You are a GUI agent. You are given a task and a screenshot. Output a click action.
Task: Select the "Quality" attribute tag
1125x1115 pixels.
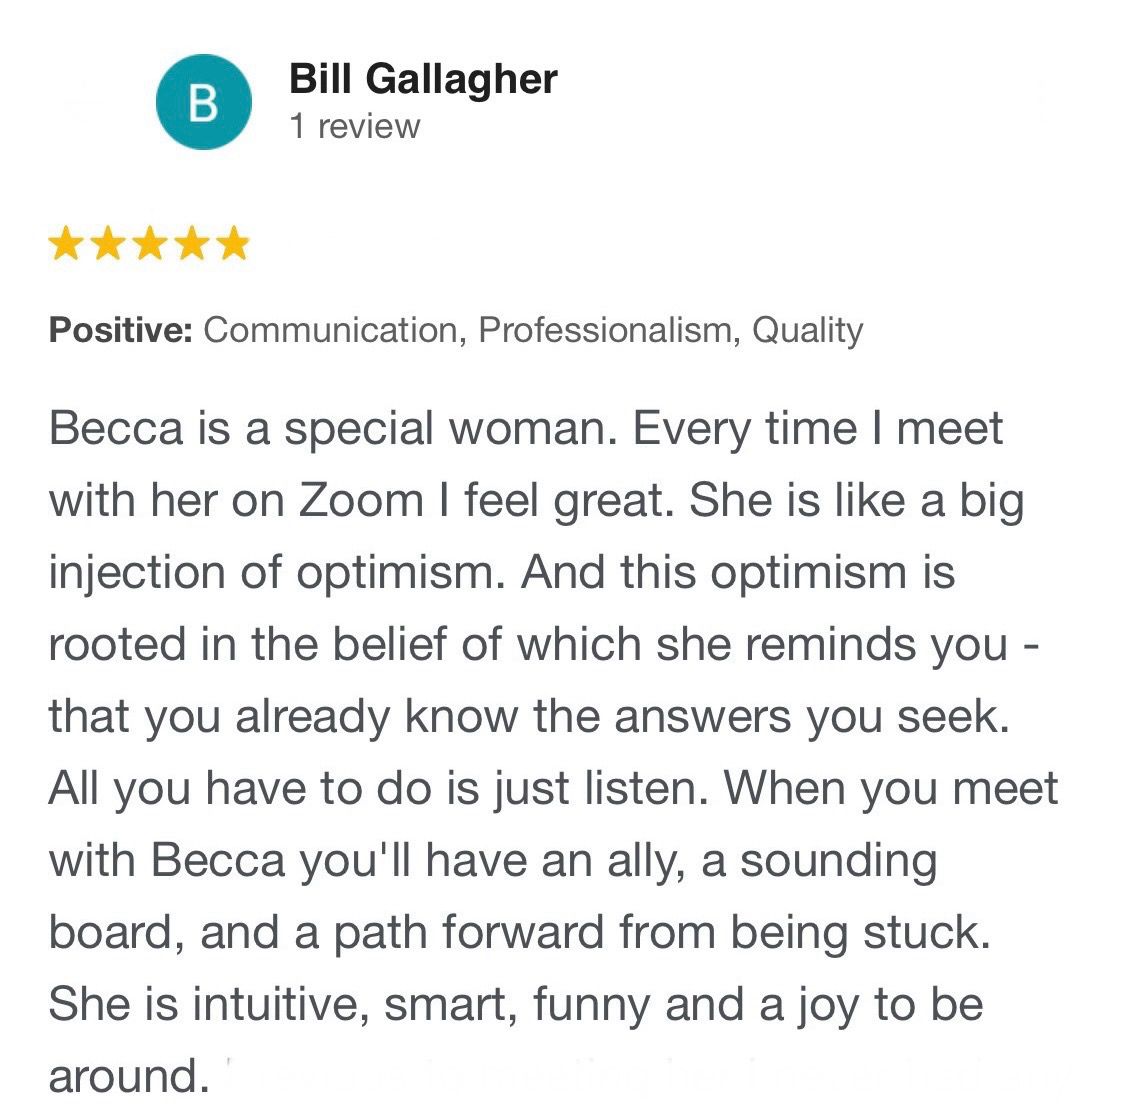(807, 331)
